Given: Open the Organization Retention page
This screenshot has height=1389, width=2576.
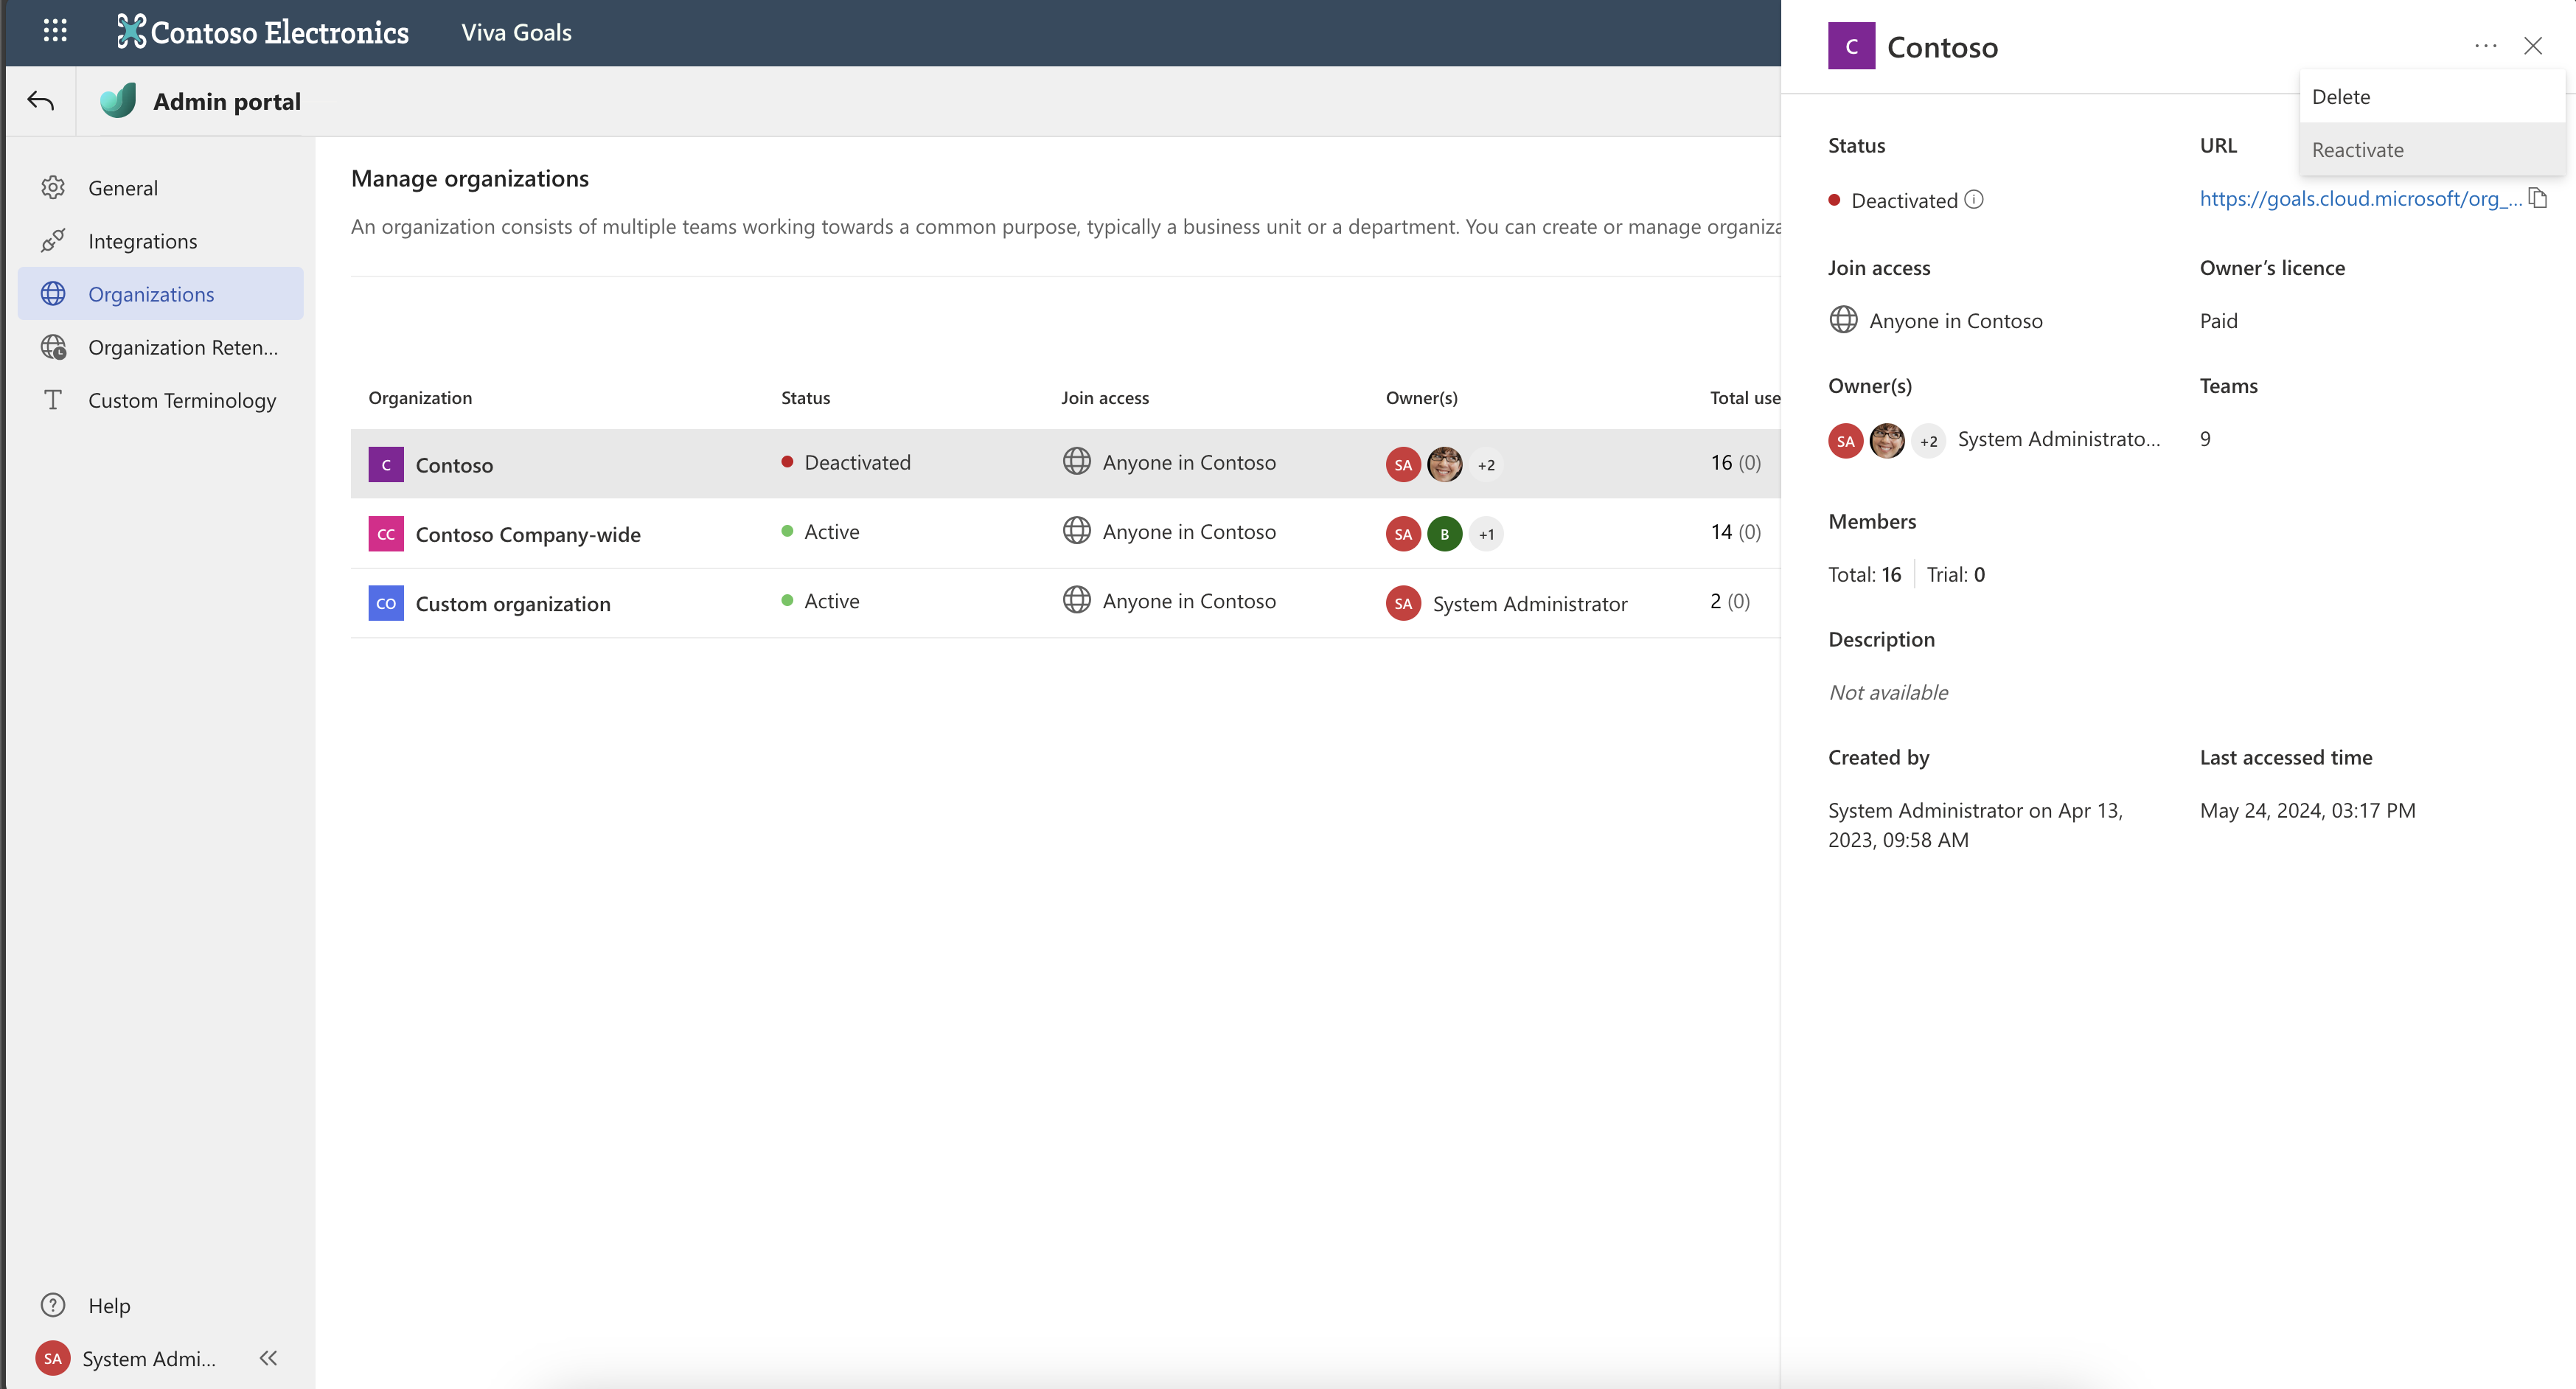Looking at the screenshot, I should 182,347.
